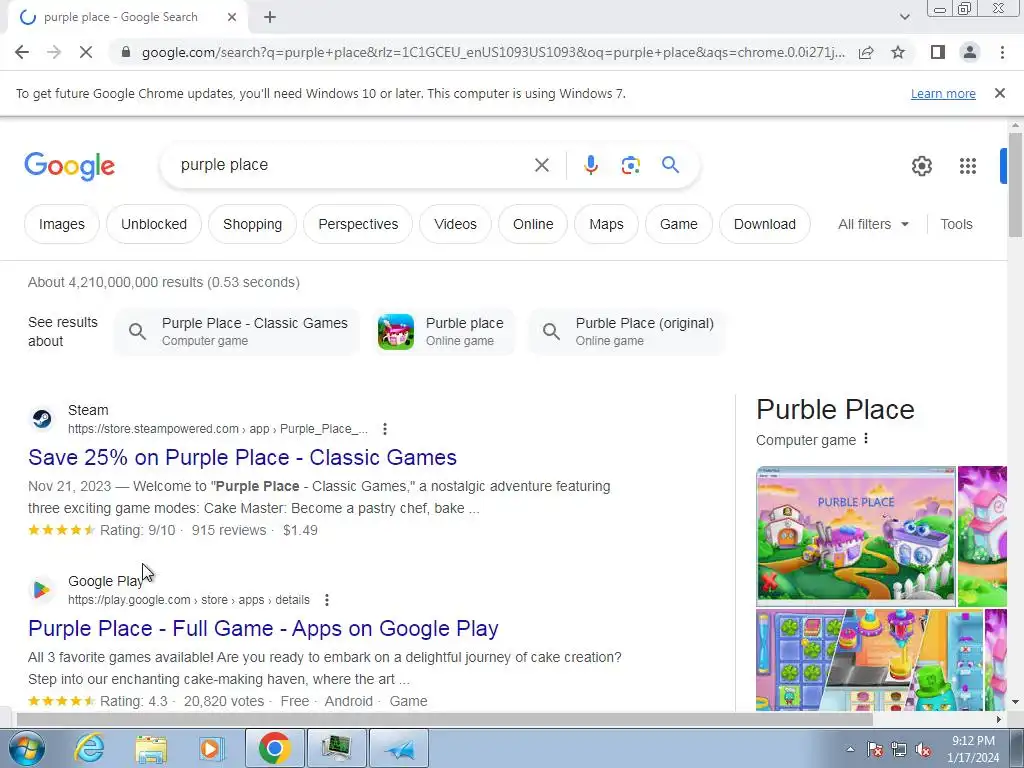Image resolution: width=1024 pixels, height=768 pixels.
Task: Click the Learn more link
Action: point(943,93)
